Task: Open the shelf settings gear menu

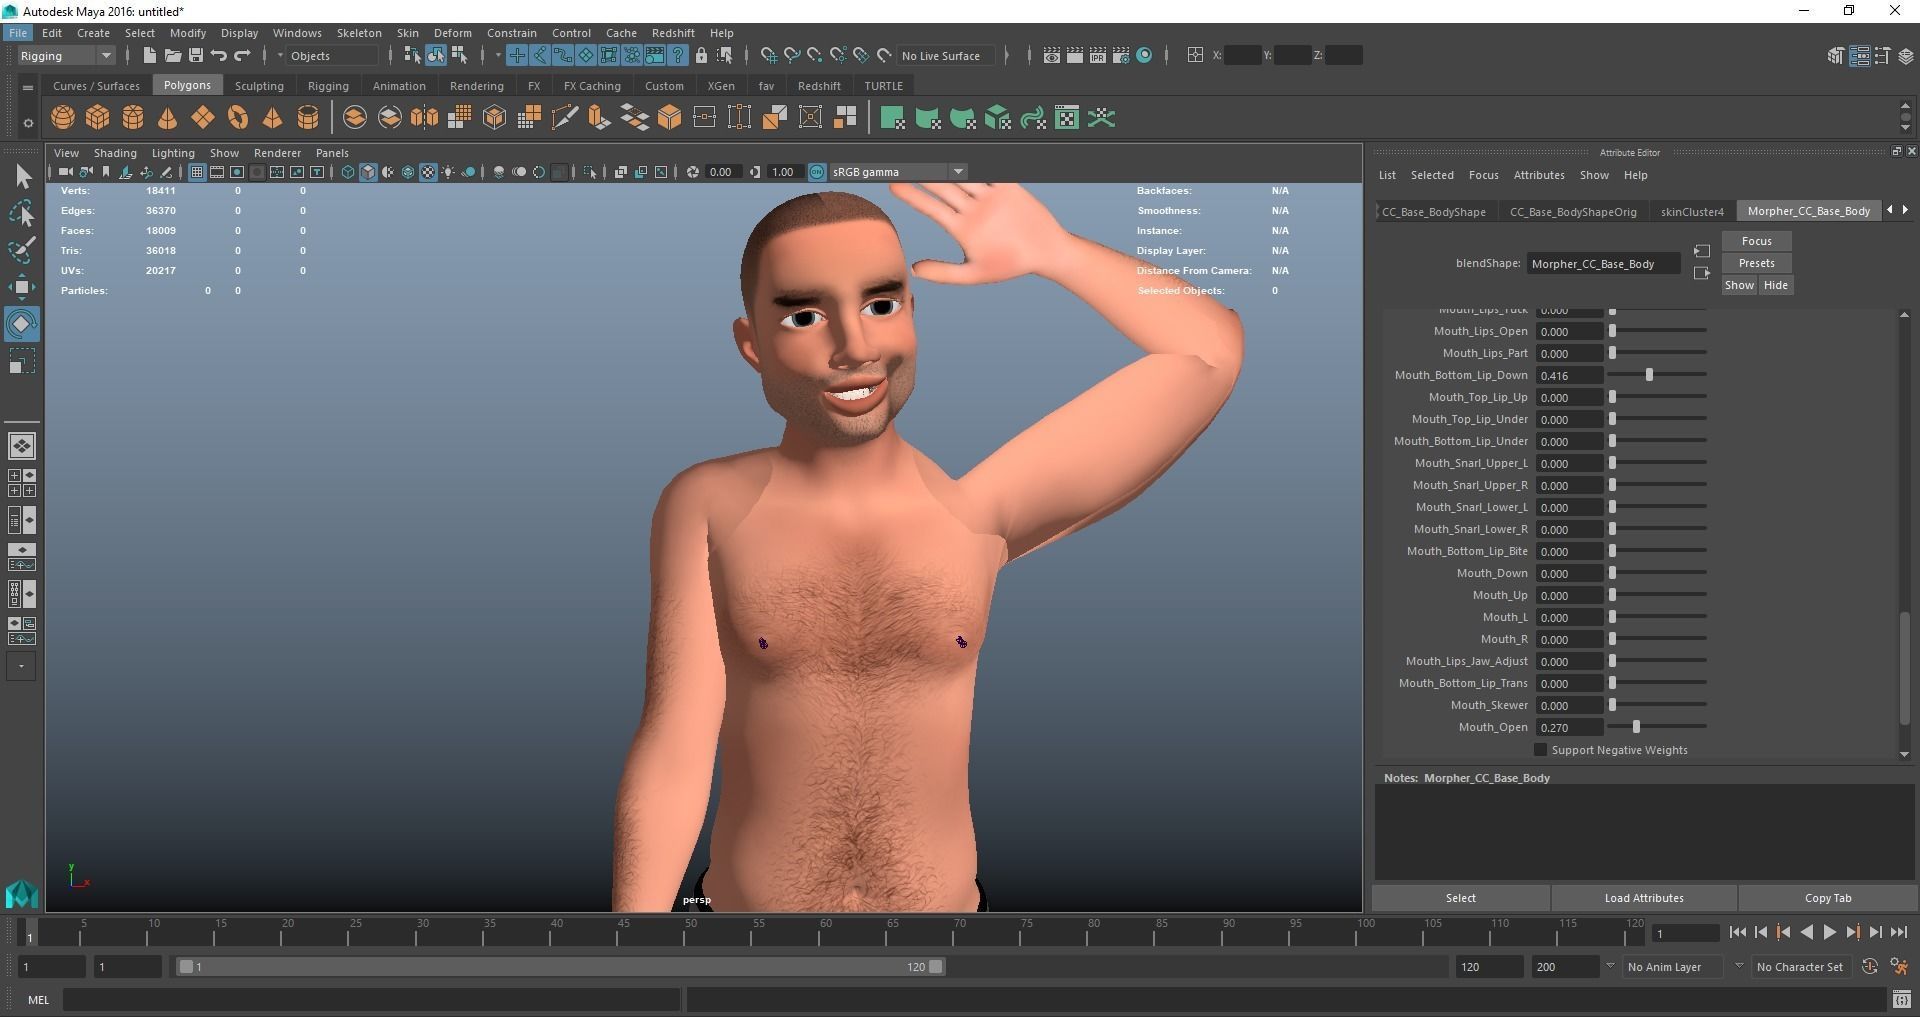Action: [28, 123]
